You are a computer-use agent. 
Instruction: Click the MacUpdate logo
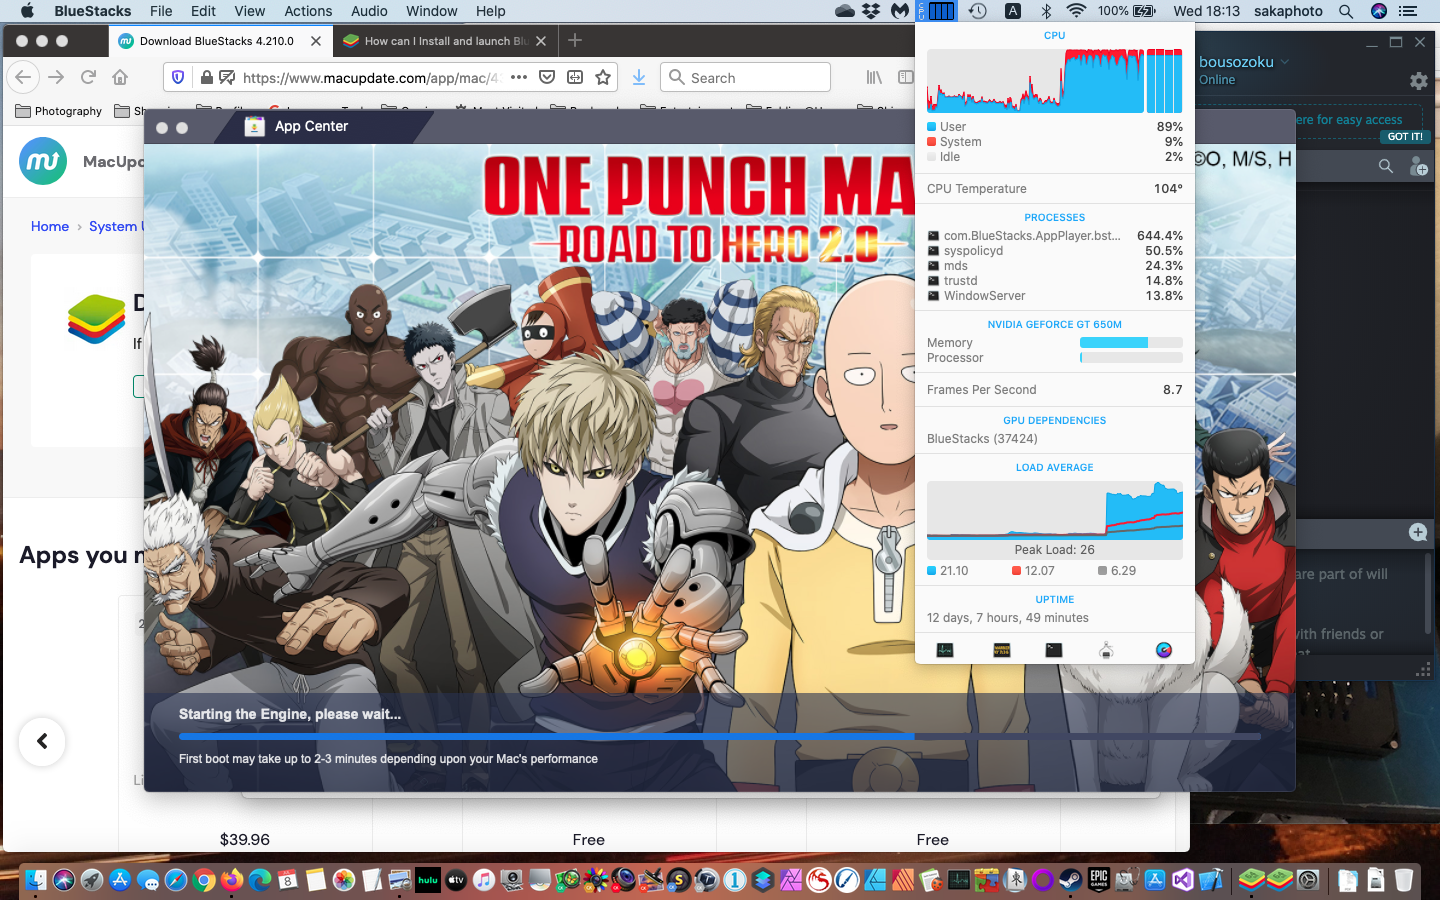[43, 161]
